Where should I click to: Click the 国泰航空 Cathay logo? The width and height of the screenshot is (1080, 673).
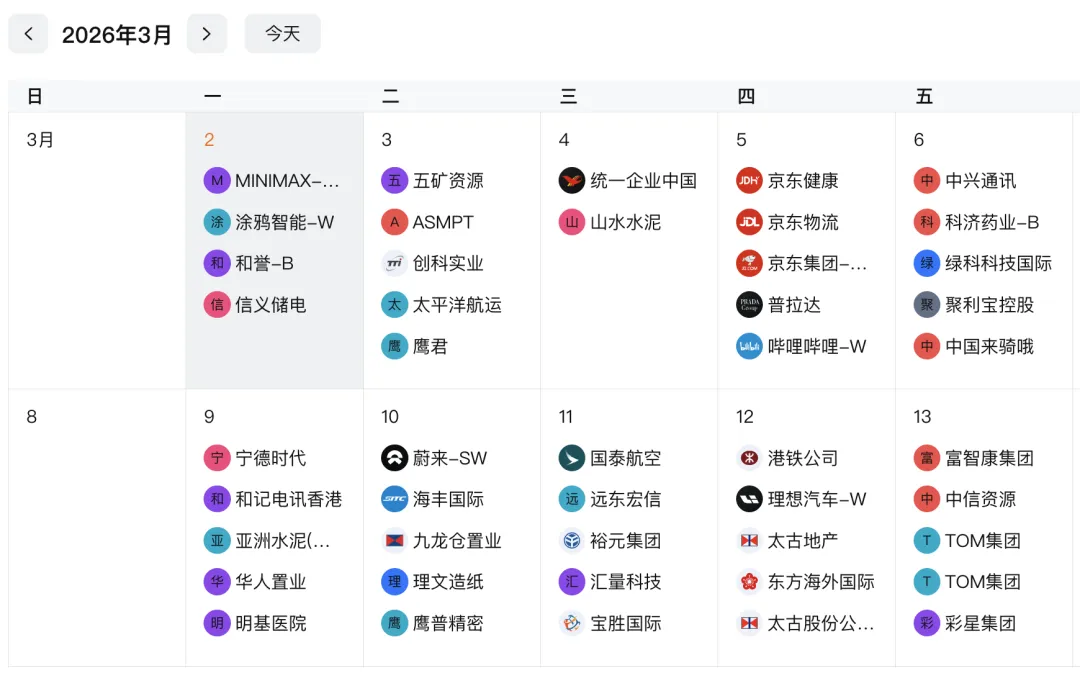(x=572, y=458)
